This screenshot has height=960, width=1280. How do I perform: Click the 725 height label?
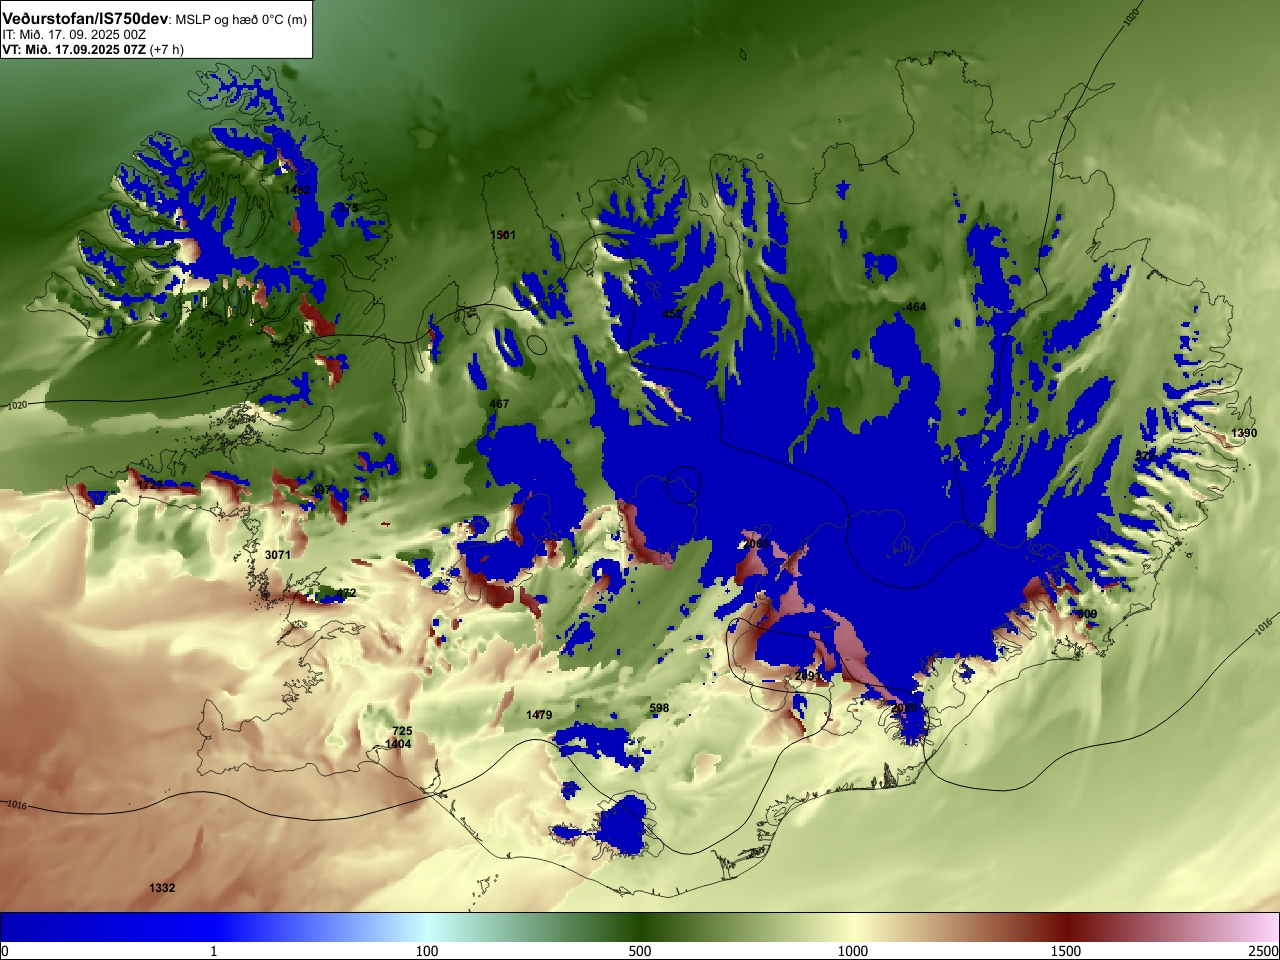point(402,731)
